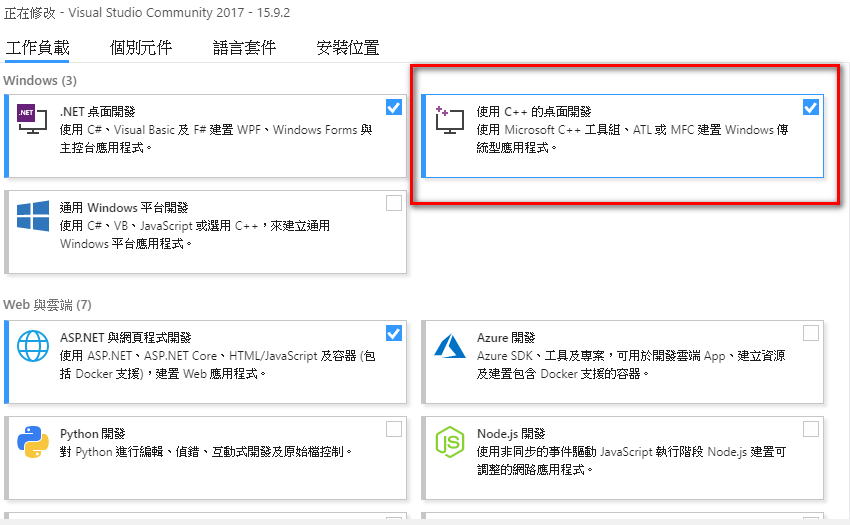
Task: Click the Web 與雲端 (7) section heading
Action: click(47, 305)
